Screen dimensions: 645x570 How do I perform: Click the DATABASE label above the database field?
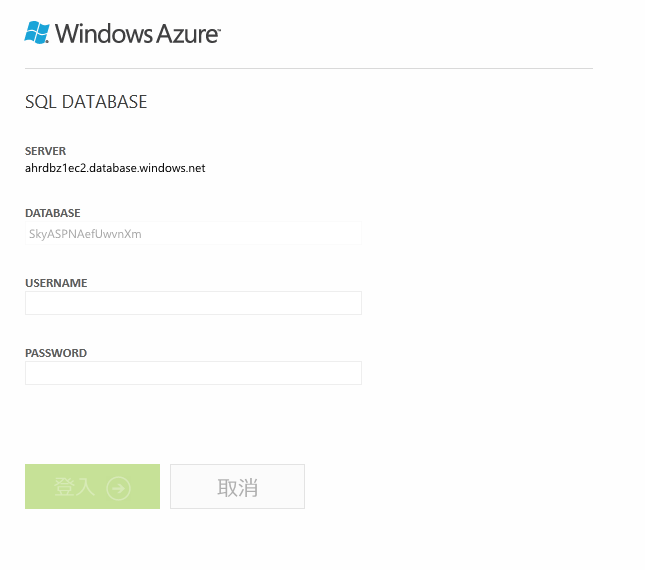pos(53,213)
